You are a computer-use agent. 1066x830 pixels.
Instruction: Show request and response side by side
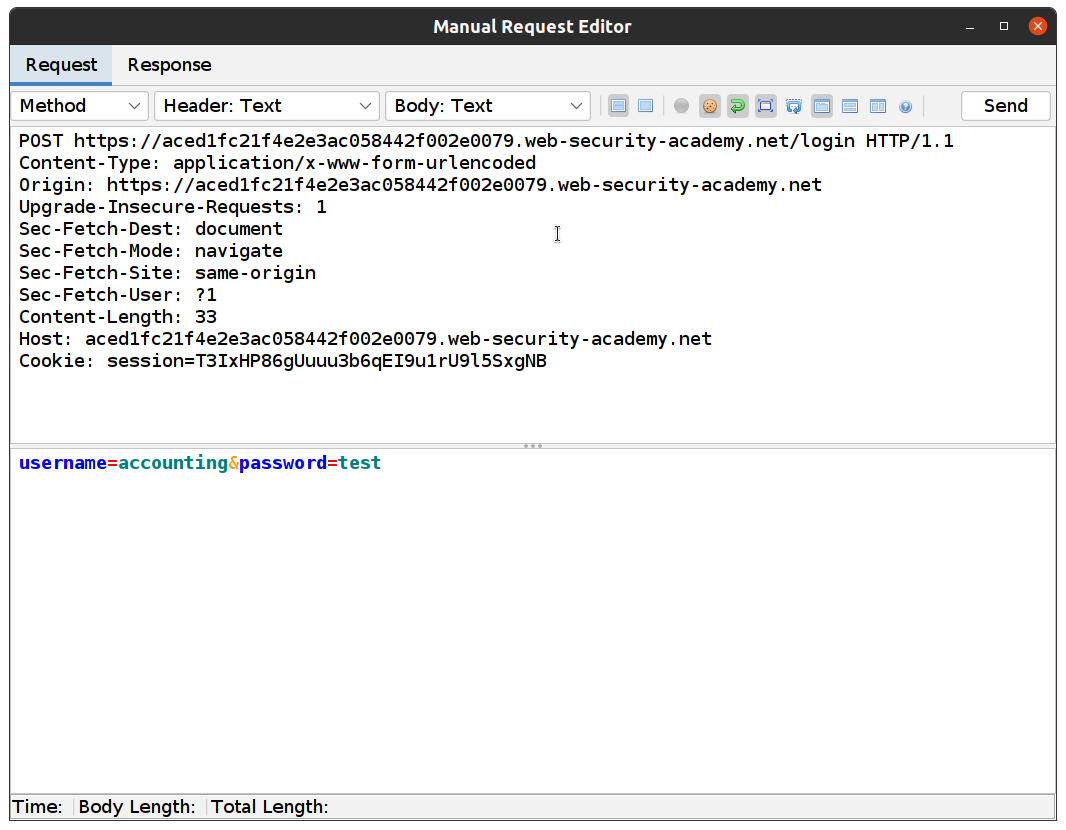click(878, 106)
